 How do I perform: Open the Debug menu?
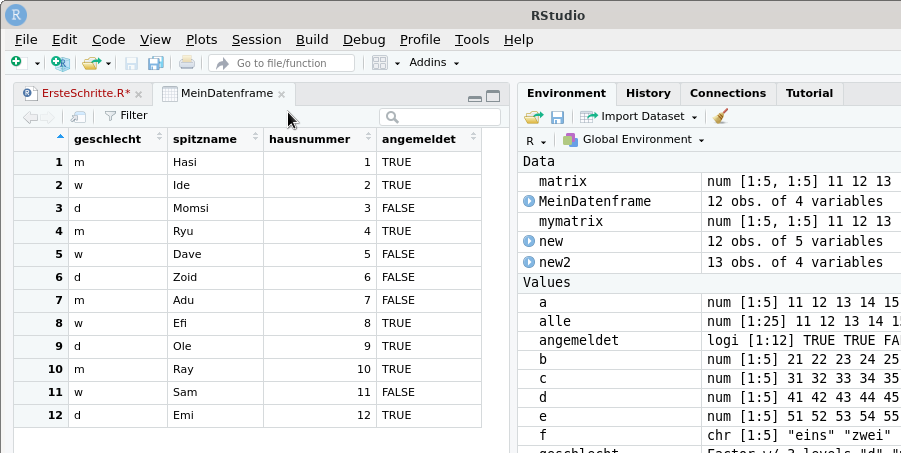pyautogui.click(x=364, y=40)
